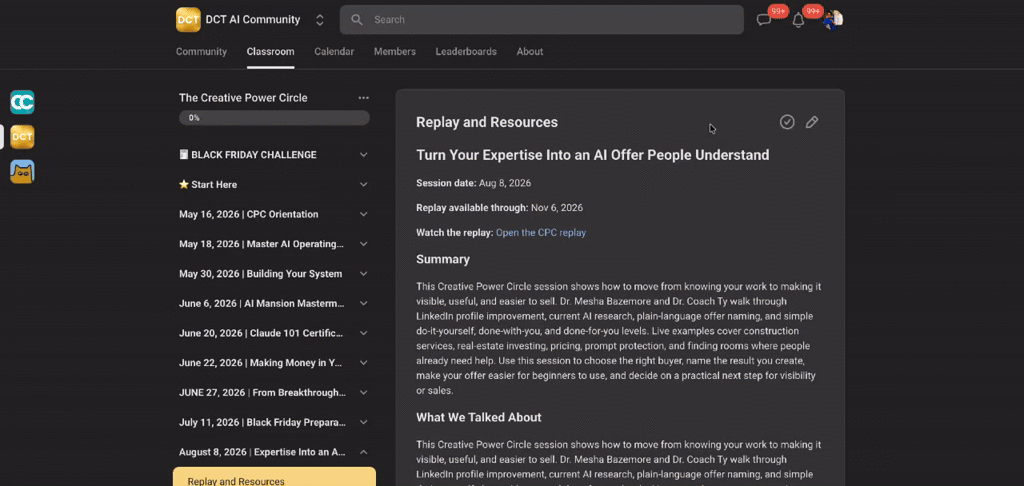Click The Creative Power Circle course title
The width and height of the screenshot is (1024, 486).
tap(243, 98)
